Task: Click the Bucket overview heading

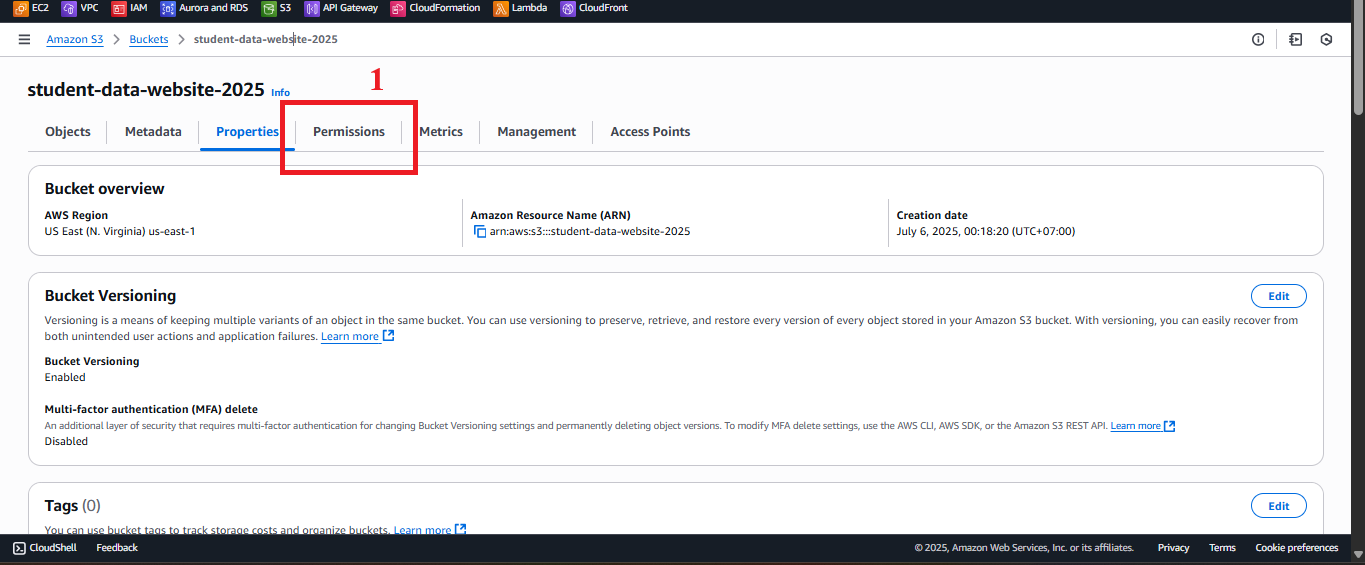Action: pos(104,189)
